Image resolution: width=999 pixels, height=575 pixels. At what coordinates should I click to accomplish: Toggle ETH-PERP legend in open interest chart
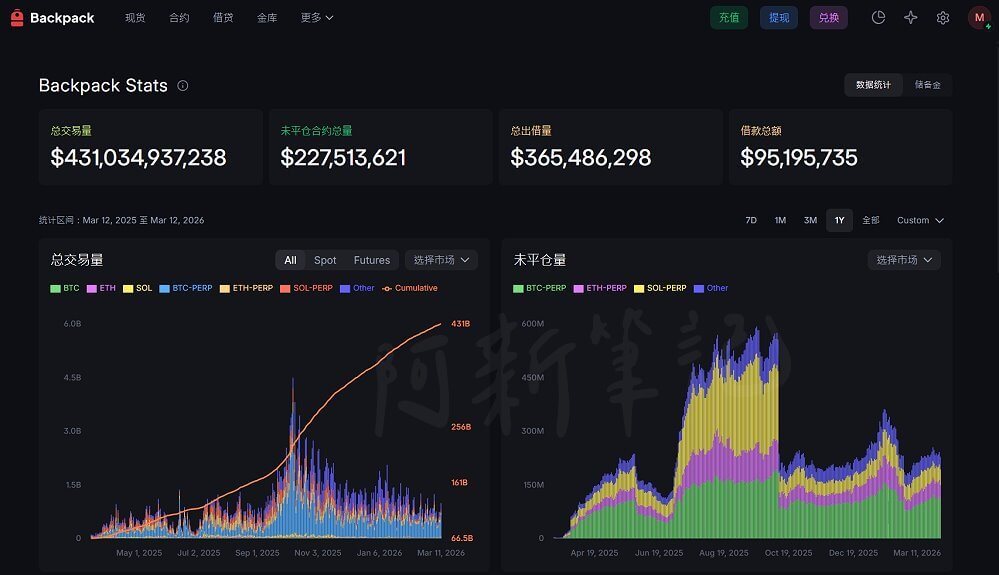600,288
